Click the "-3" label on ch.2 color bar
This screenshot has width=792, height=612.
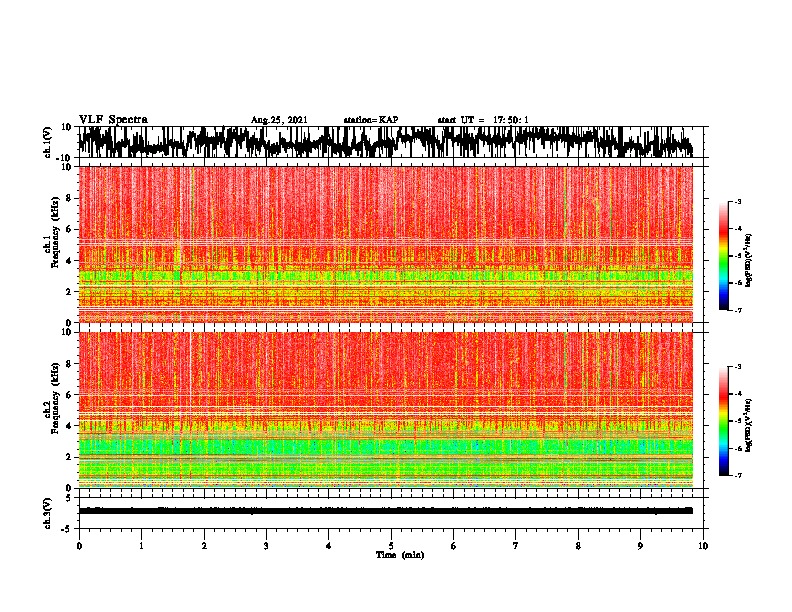[737, 367]
